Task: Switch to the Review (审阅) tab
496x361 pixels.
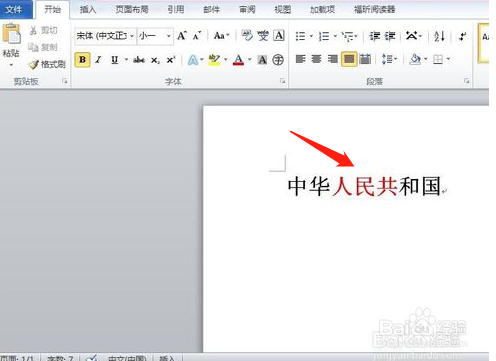Action: (x=247, y=9)
